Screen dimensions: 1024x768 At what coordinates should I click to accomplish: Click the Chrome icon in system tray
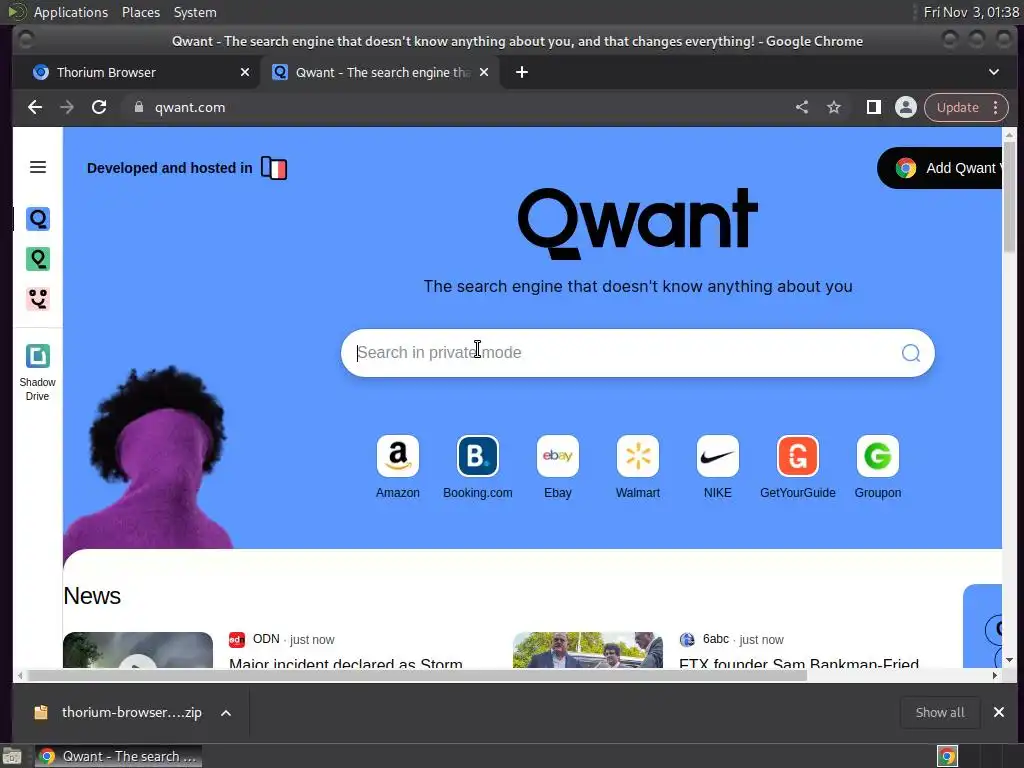(947, 756)
